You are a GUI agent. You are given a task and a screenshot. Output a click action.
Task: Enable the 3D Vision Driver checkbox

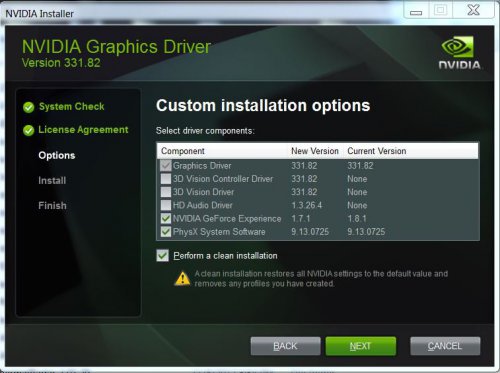coord(166,192)
